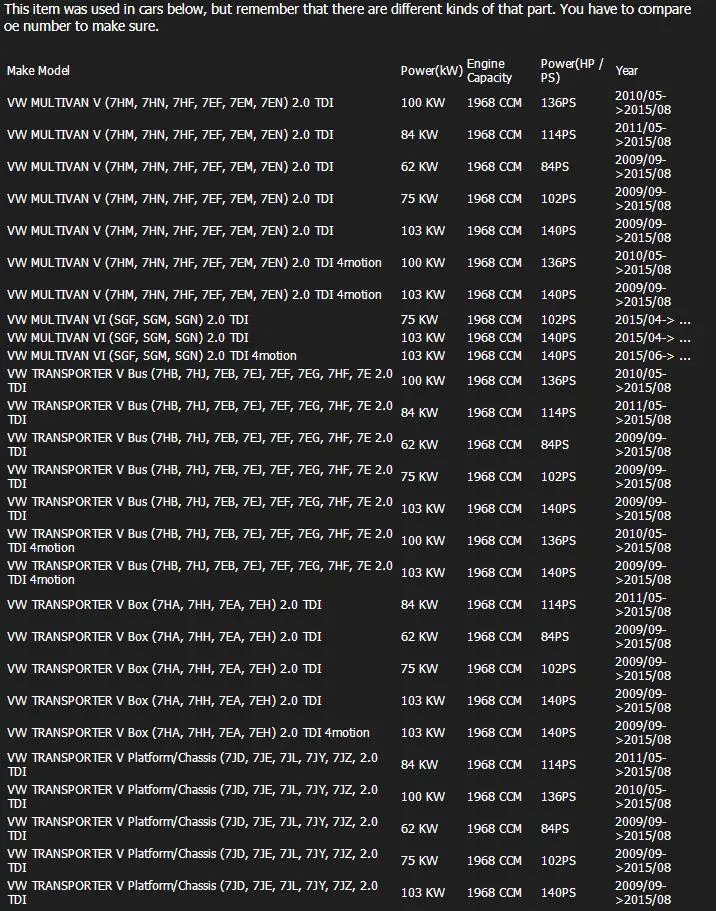Click "84PS" in the MULTIVAN V row
This screenshot has height=911, width=716.
click(x=555, y=167)
